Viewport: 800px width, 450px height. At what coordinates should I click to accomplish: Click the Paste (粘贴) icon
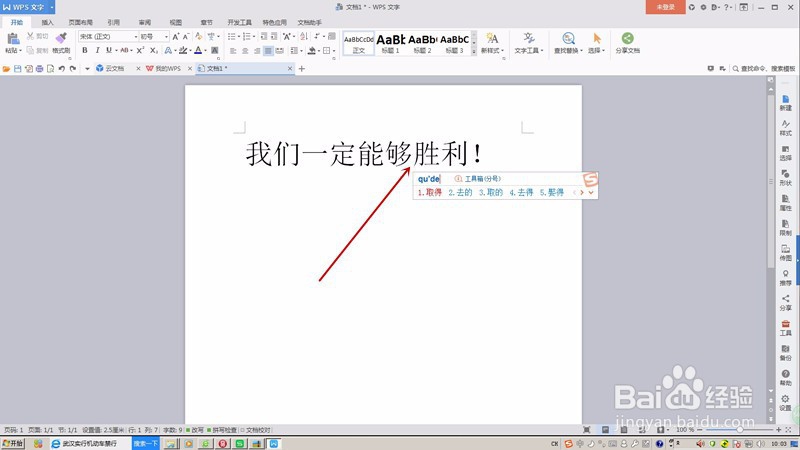coord(13,39)
